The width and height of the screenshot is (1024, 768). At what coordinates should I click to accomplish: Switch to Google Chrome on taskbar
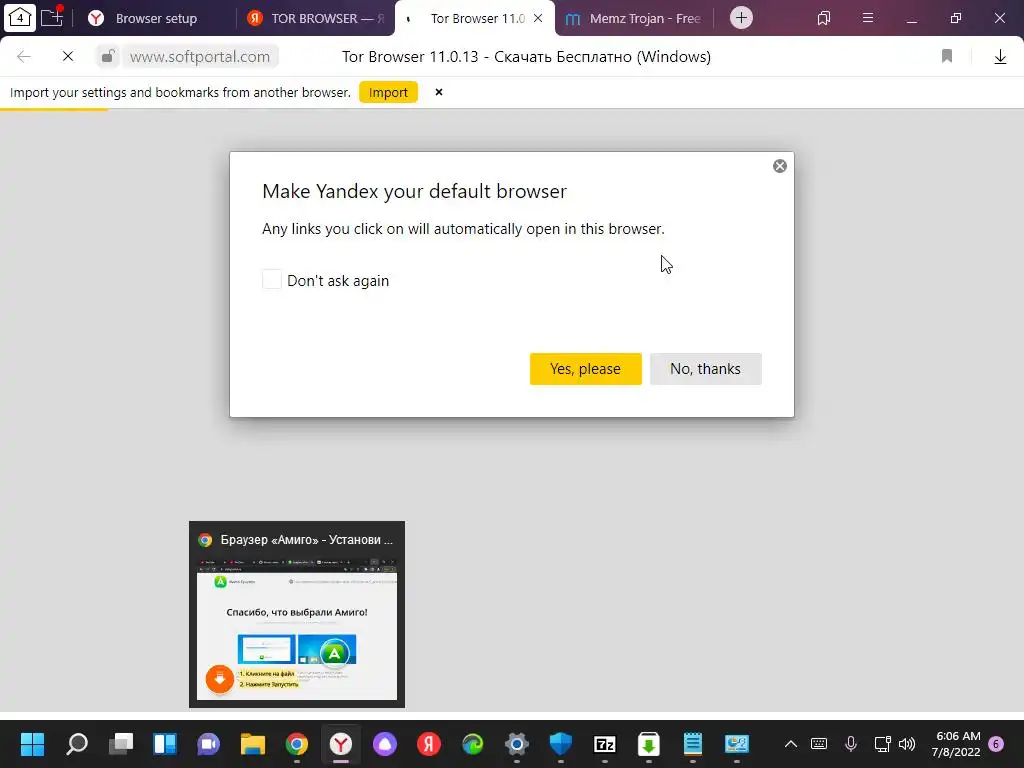click(x=297, y=744)
